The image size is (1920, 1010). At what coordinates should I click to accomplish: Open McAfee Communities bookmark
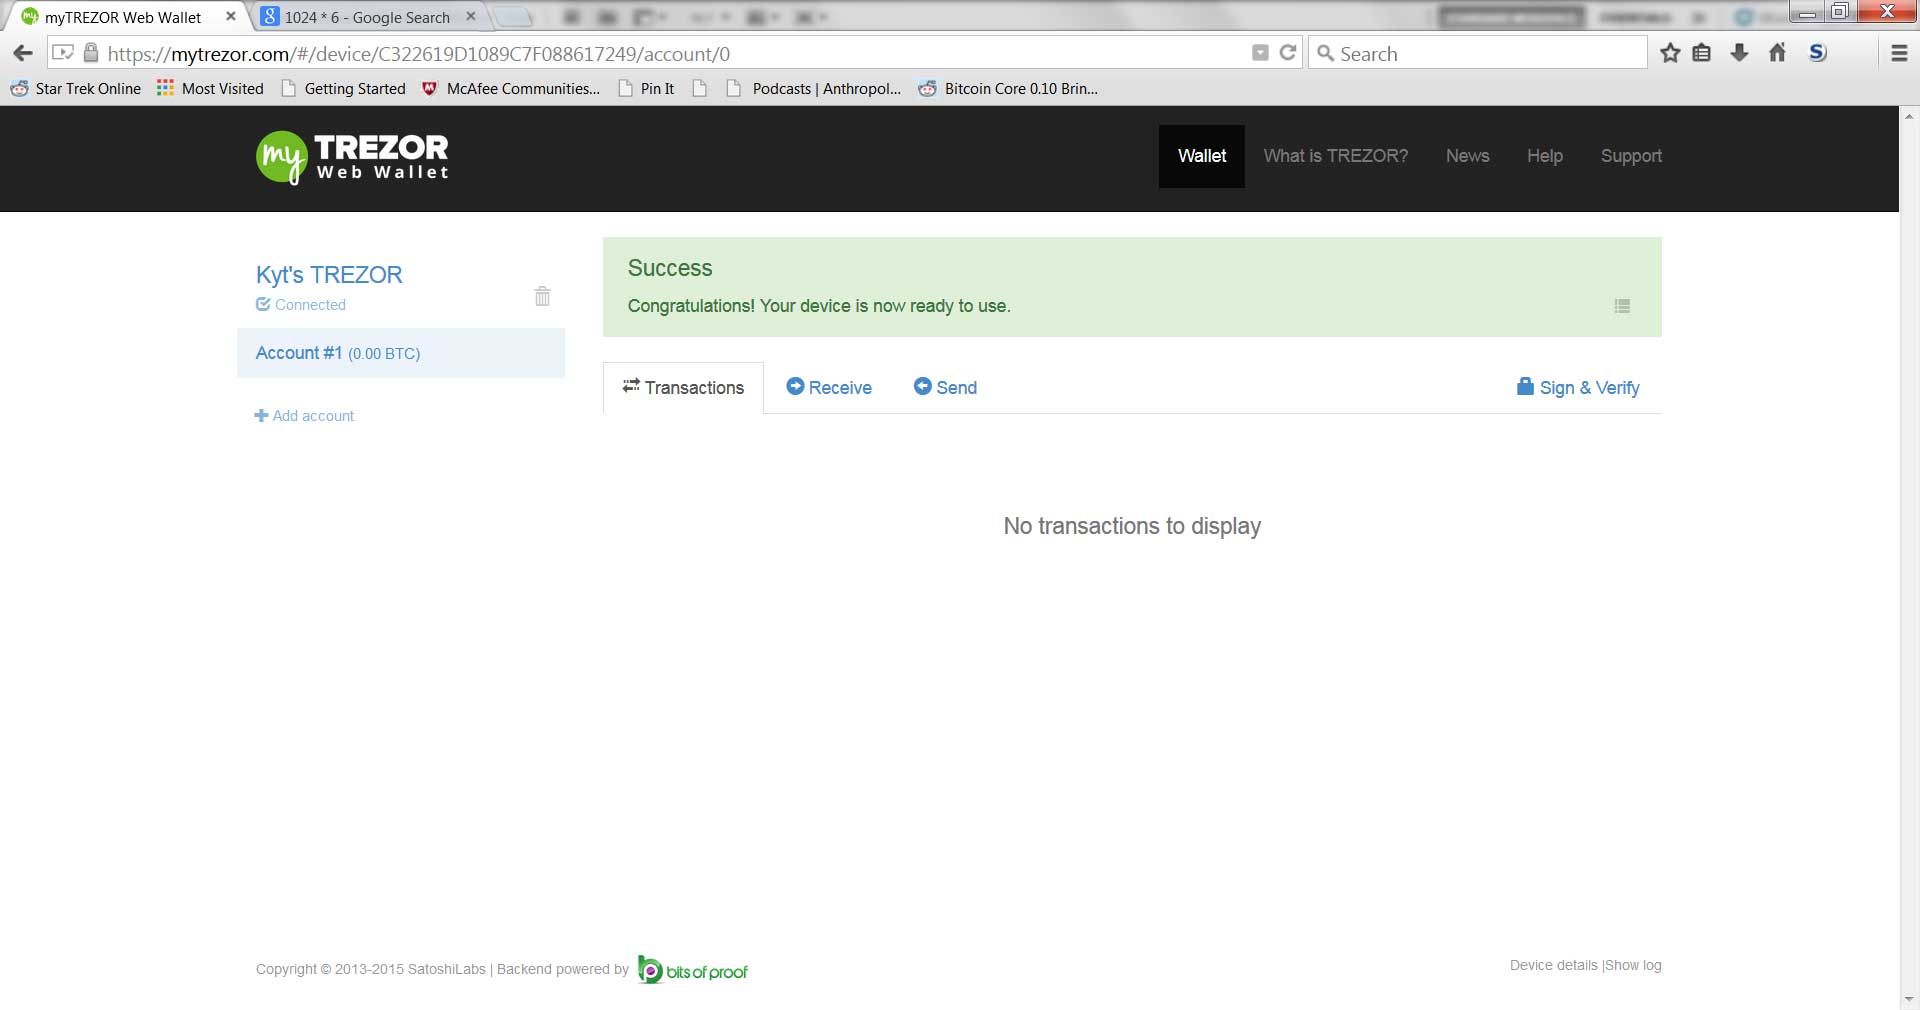coord(511,89)
